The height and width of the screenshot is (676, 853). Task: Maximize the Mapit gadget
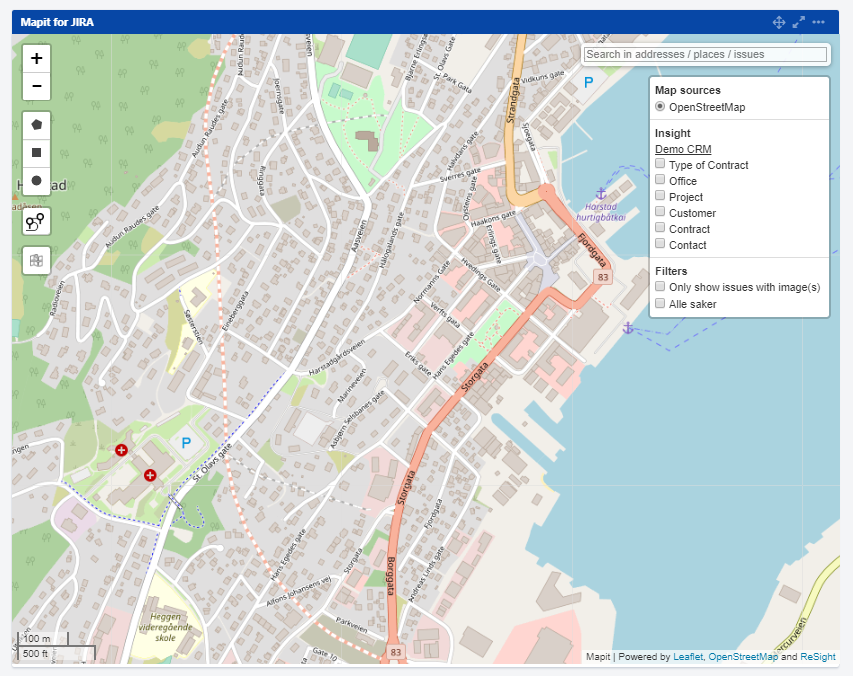pyautogui.click(x=799, y=22)
